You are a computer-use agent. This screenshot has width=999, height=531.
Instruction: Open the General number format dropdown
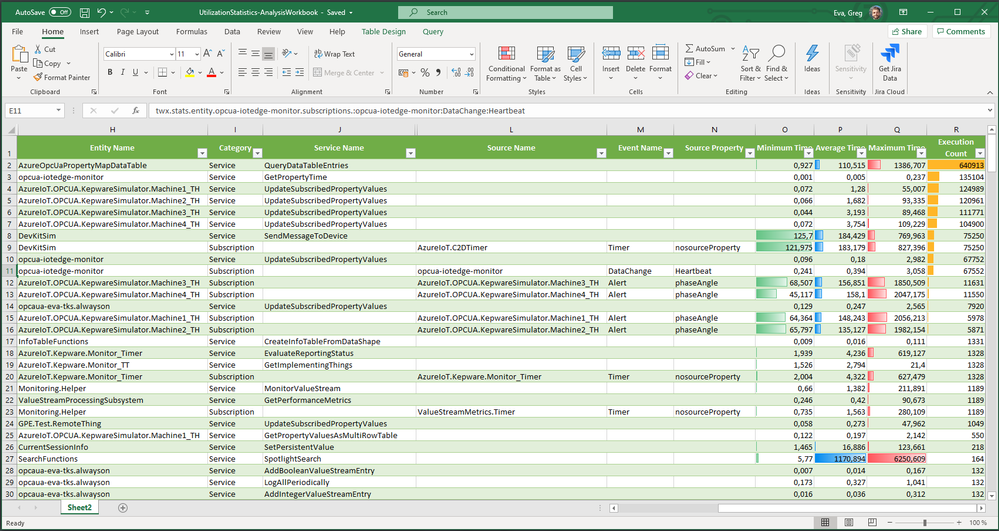click(x=471, y=54)
